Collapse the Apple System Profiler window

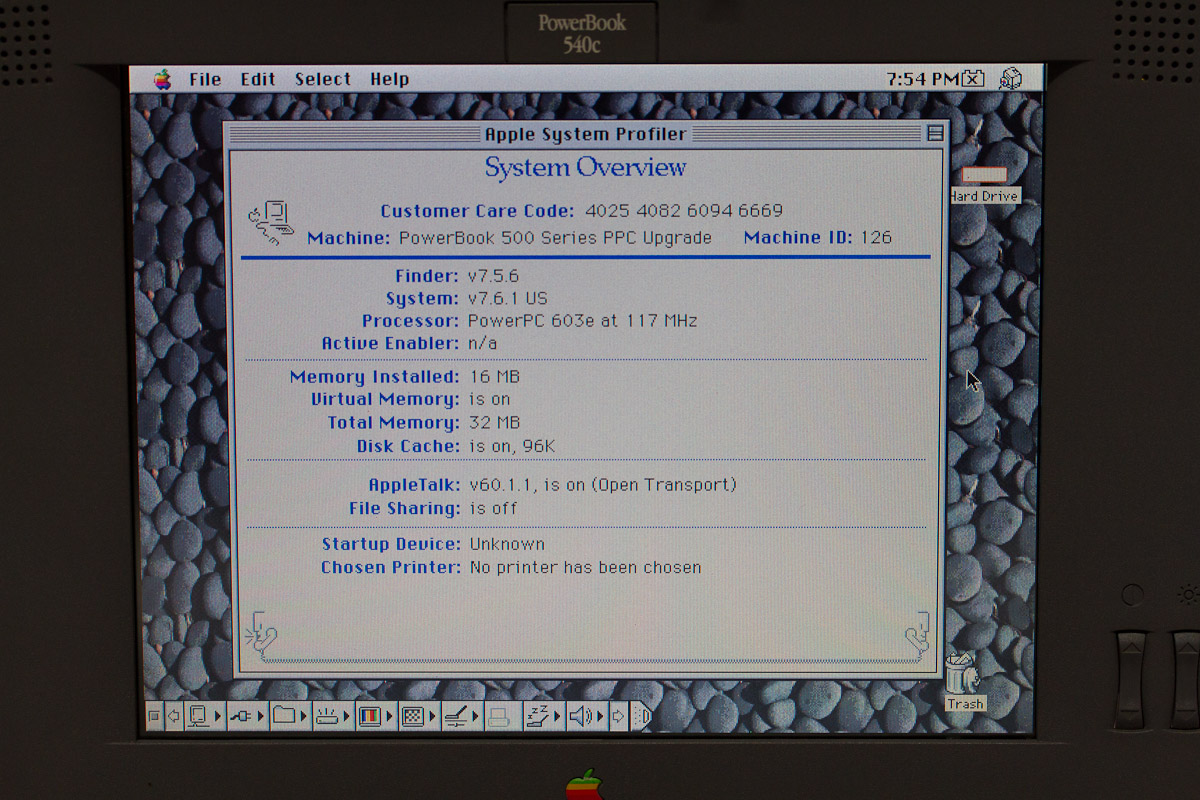(935, 134)
